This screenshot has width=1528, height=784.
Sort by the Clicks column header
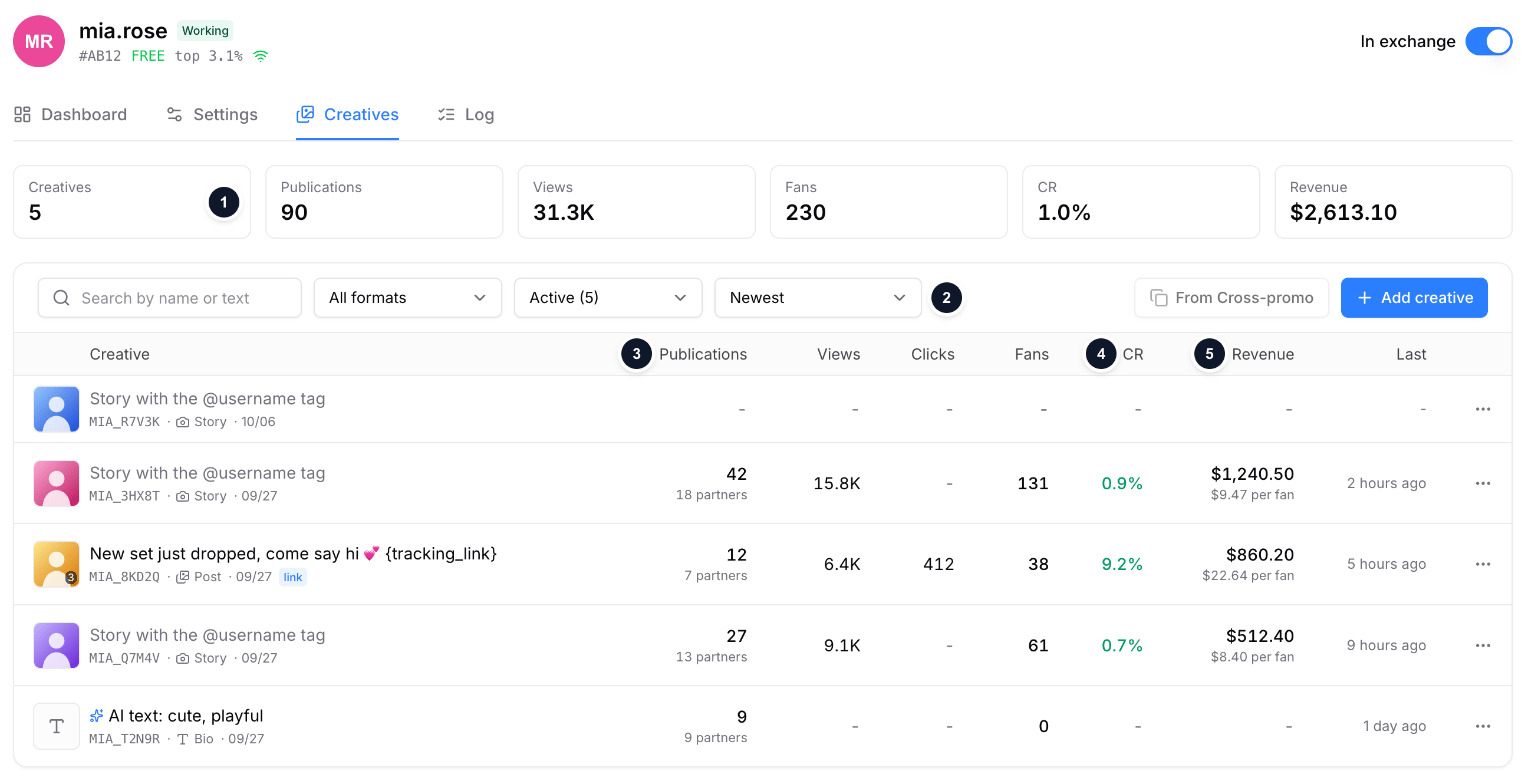tap(933, 354)
